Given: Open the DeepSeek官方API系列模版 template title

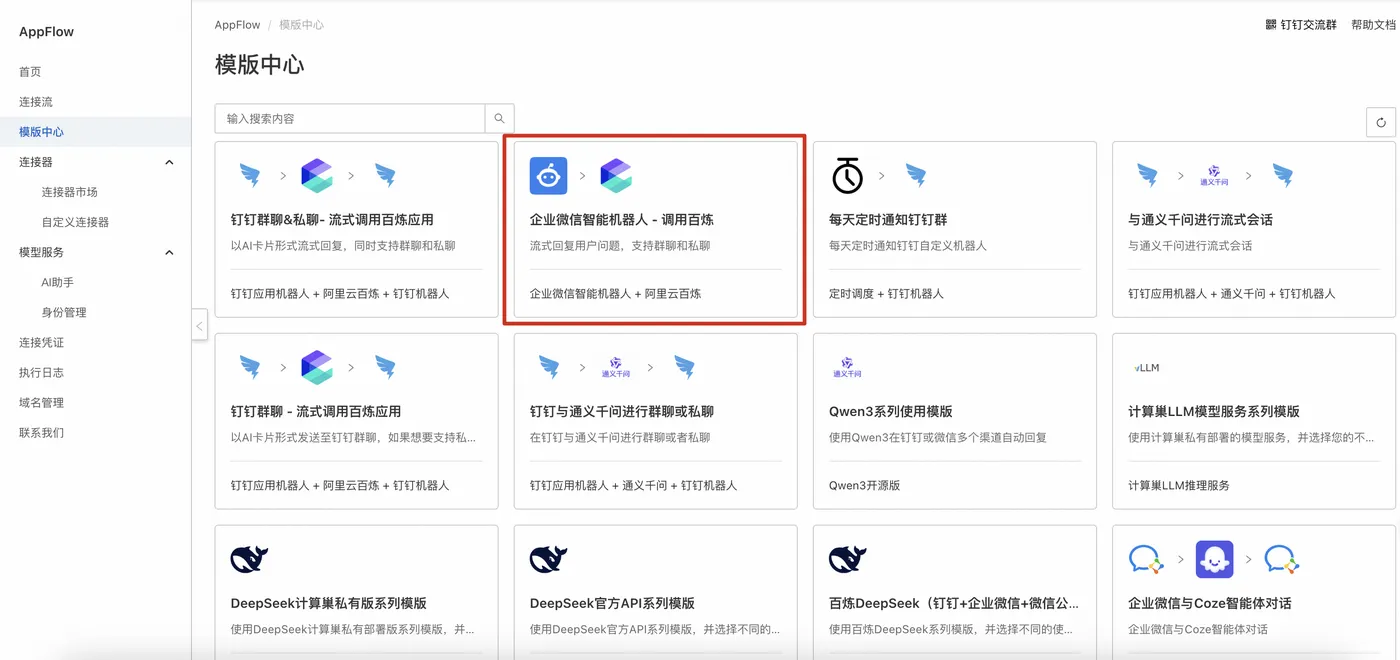Looking at the screenshot, I should [x=612, y=603].
